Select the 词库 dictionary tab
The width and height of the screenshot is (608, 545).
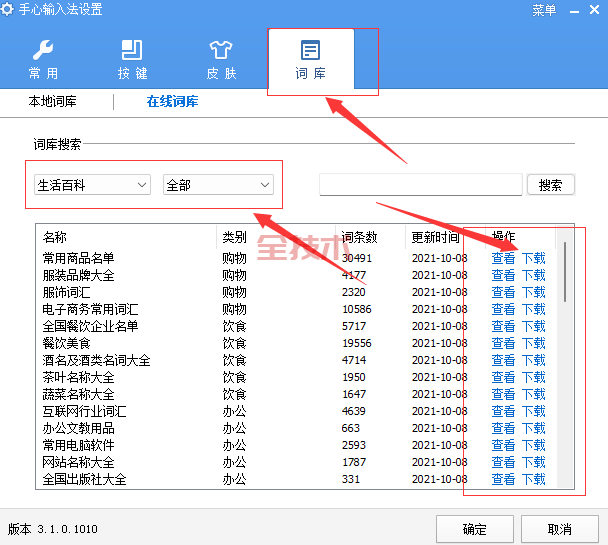click(x=311, y=59)
